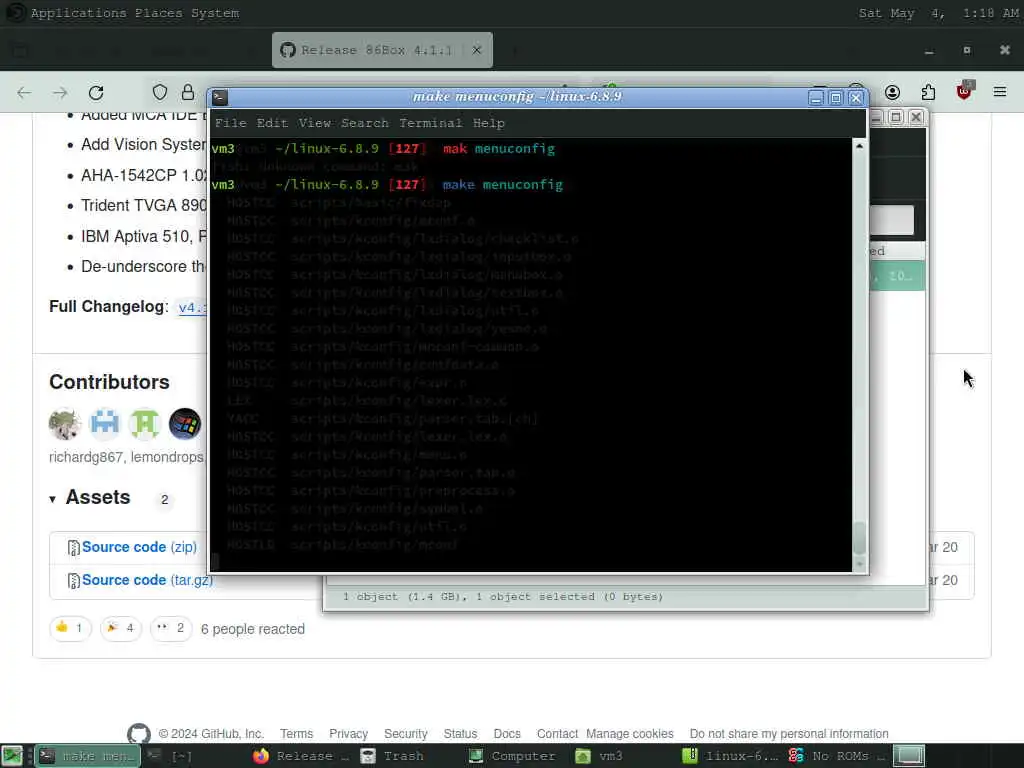Screen dimensions: 1024x768
Task: Open the Privacy footer link
Action: pos(348,734)
